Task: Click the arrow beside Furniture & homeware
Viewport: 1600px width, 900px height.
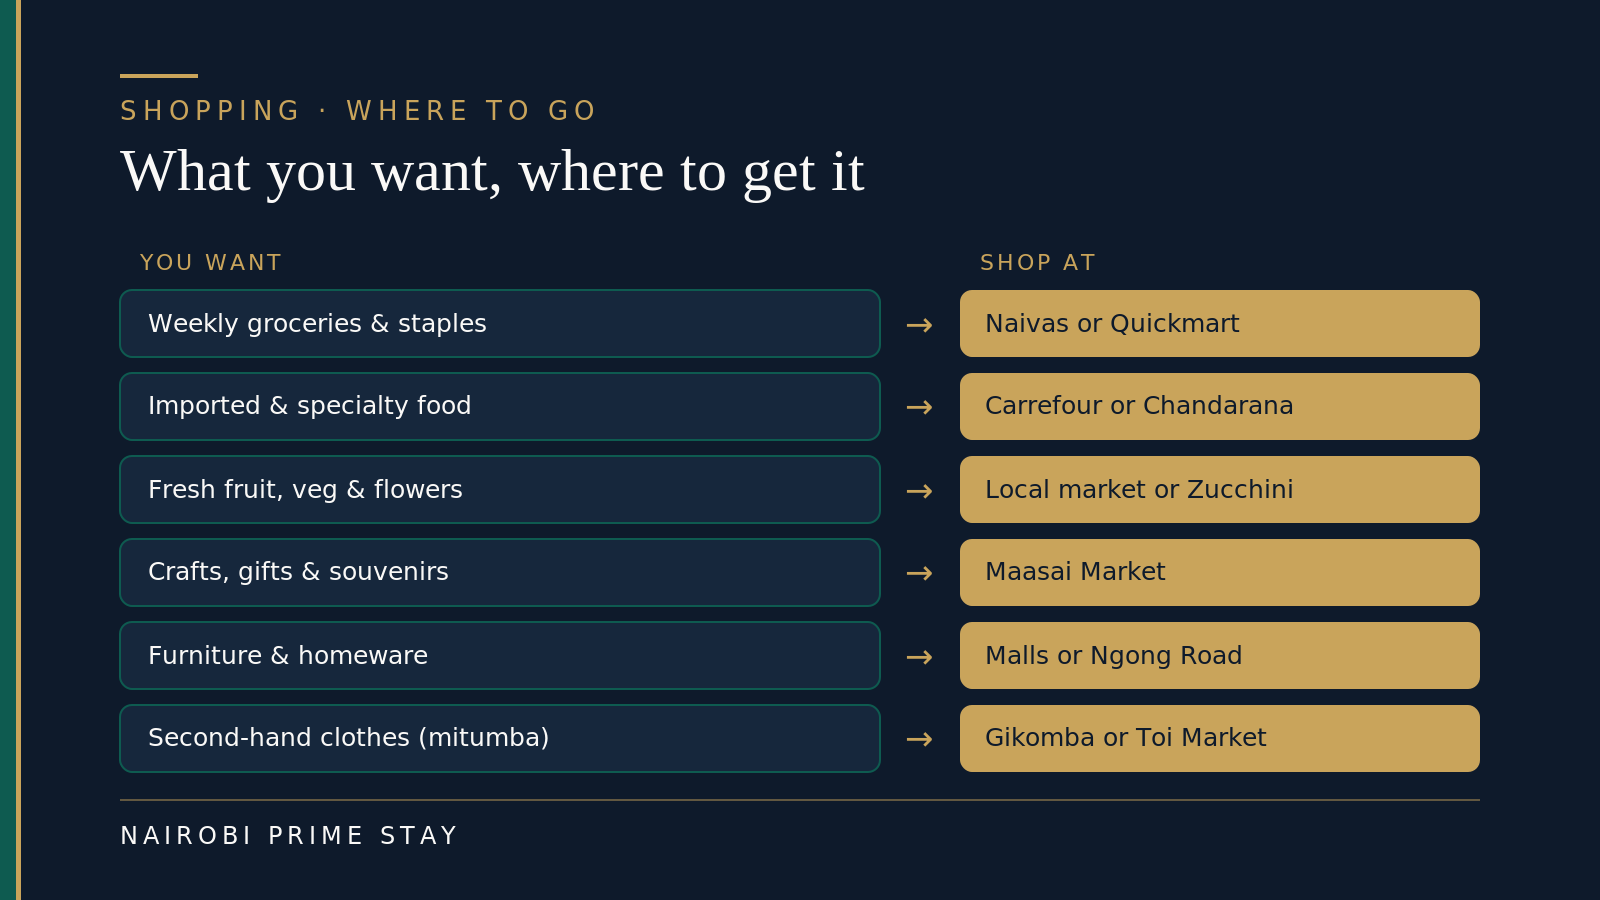Action: 919,657
